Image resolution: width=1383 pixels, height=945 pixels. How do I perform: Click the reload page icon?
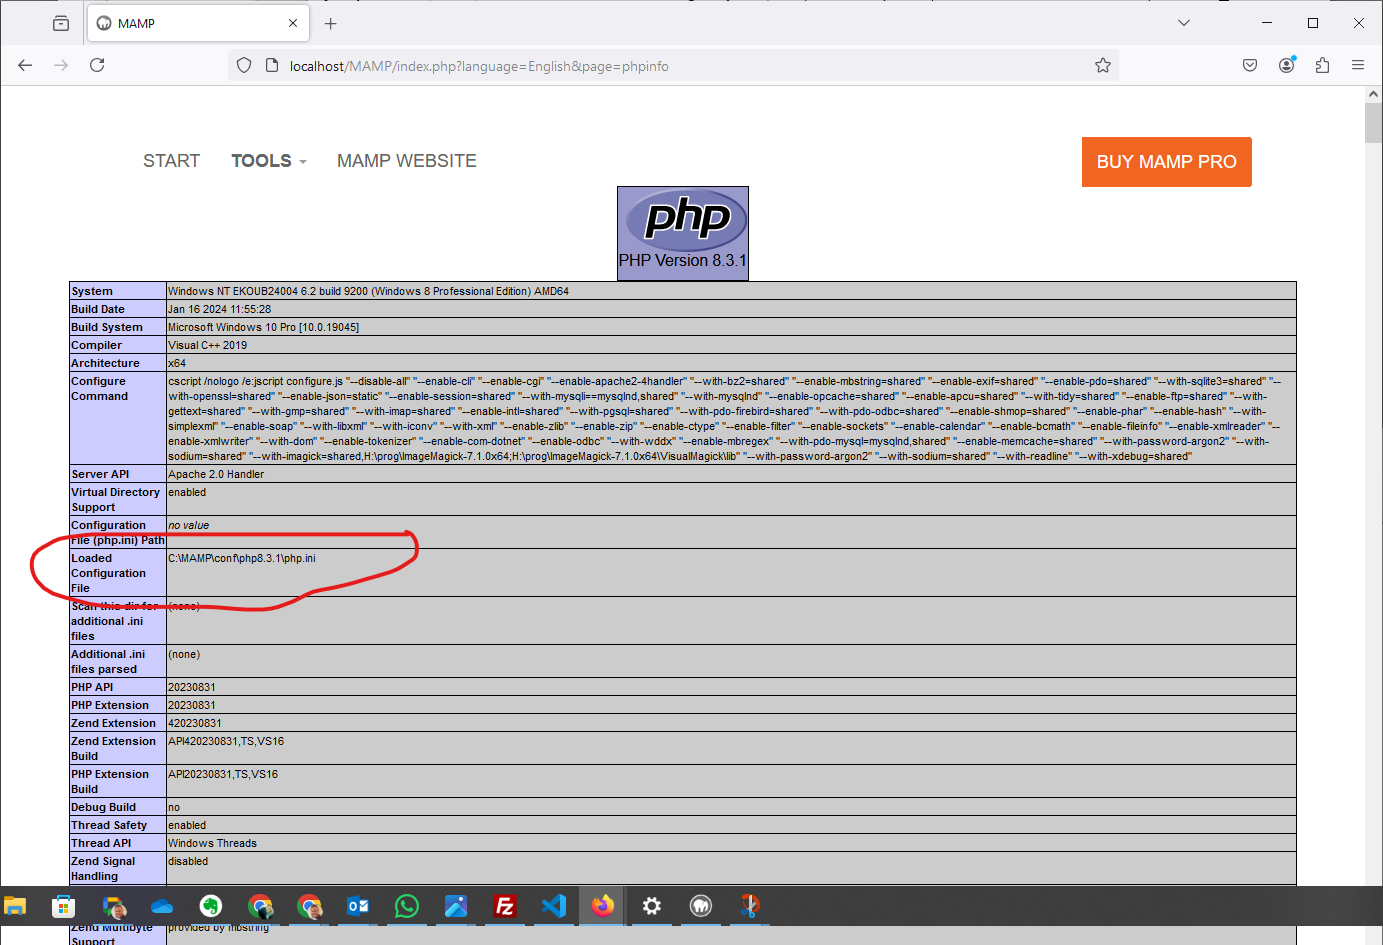(97, 65)
